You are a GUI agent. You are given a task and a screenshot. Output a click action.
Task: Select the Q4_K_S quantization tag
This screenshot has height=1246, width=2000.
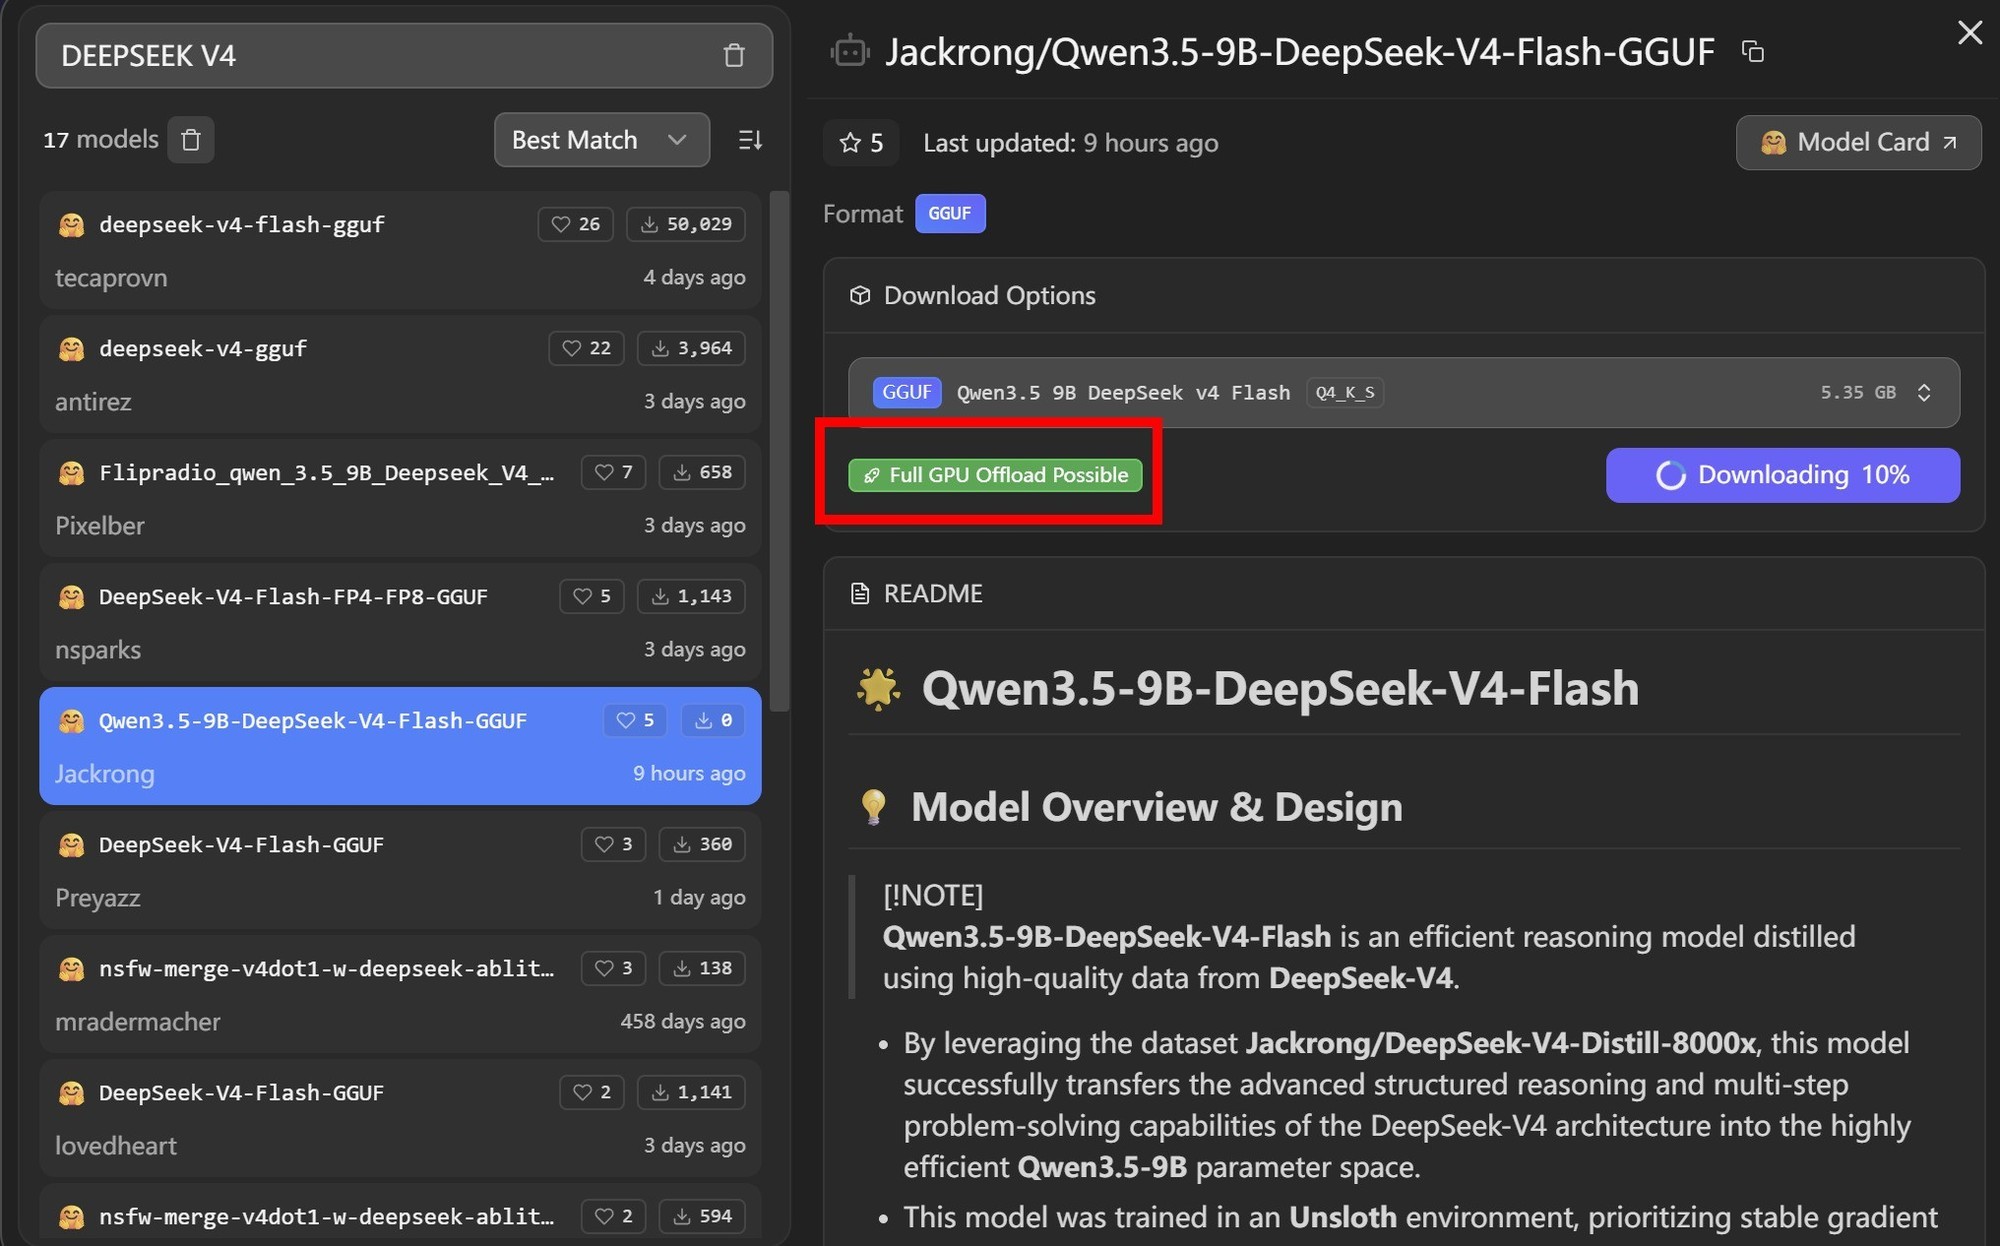click(x=1344, y=393)
